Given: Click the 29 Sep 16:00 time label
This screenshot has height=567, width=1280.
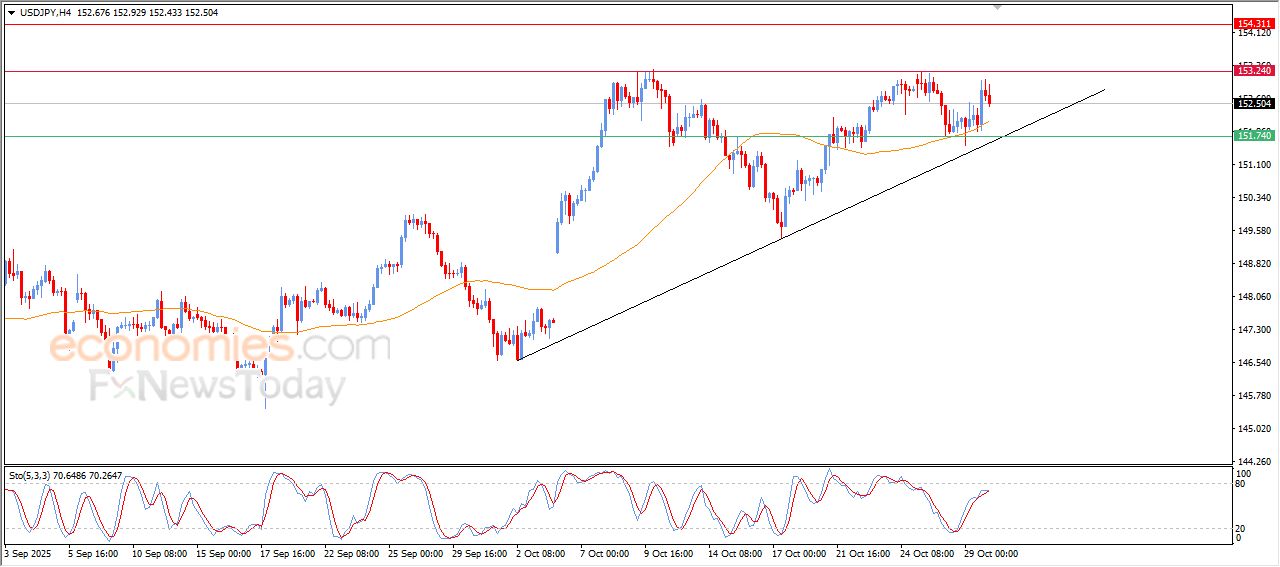Looking at the screenshot, I should 478,553.
